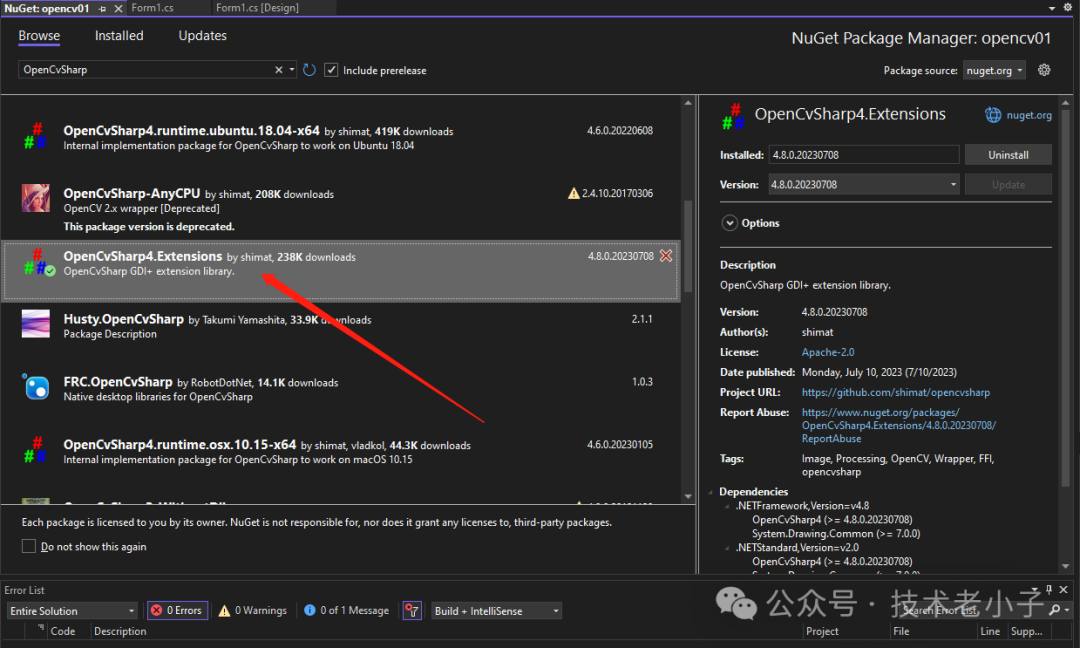This screenshot has width=1080, height=648.
Task: Click the package list scroll-up arrow
Action: [687, 103]
